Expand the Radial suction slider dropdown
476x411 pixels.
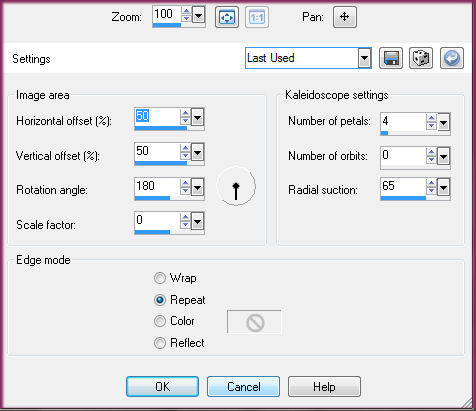coord(444,187)
